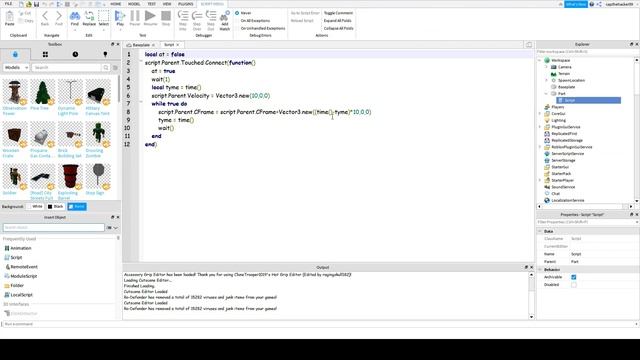Click the Toolbox search field
The width and height of the screenshot is (640, 360).
(x=67, y=67)
